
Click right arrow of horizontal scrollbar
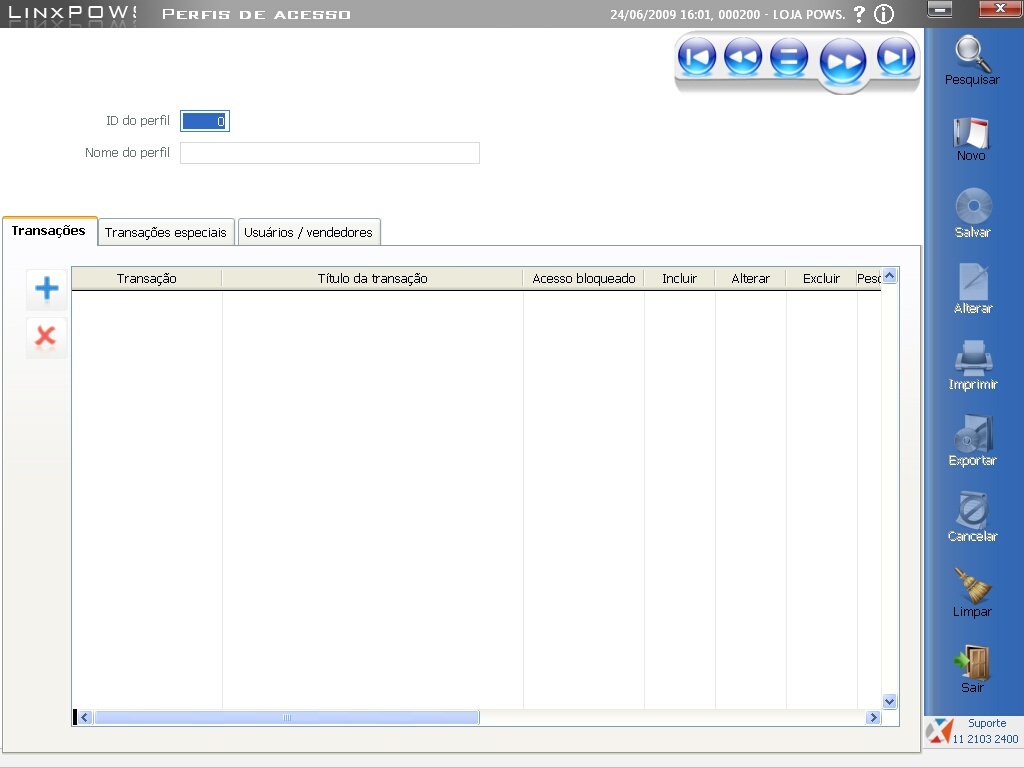873,717
